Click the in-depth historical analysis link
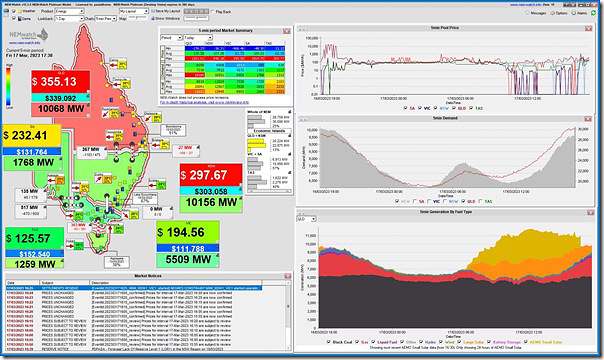The height and width of the screenshot is (360, 604). (205, 102)
